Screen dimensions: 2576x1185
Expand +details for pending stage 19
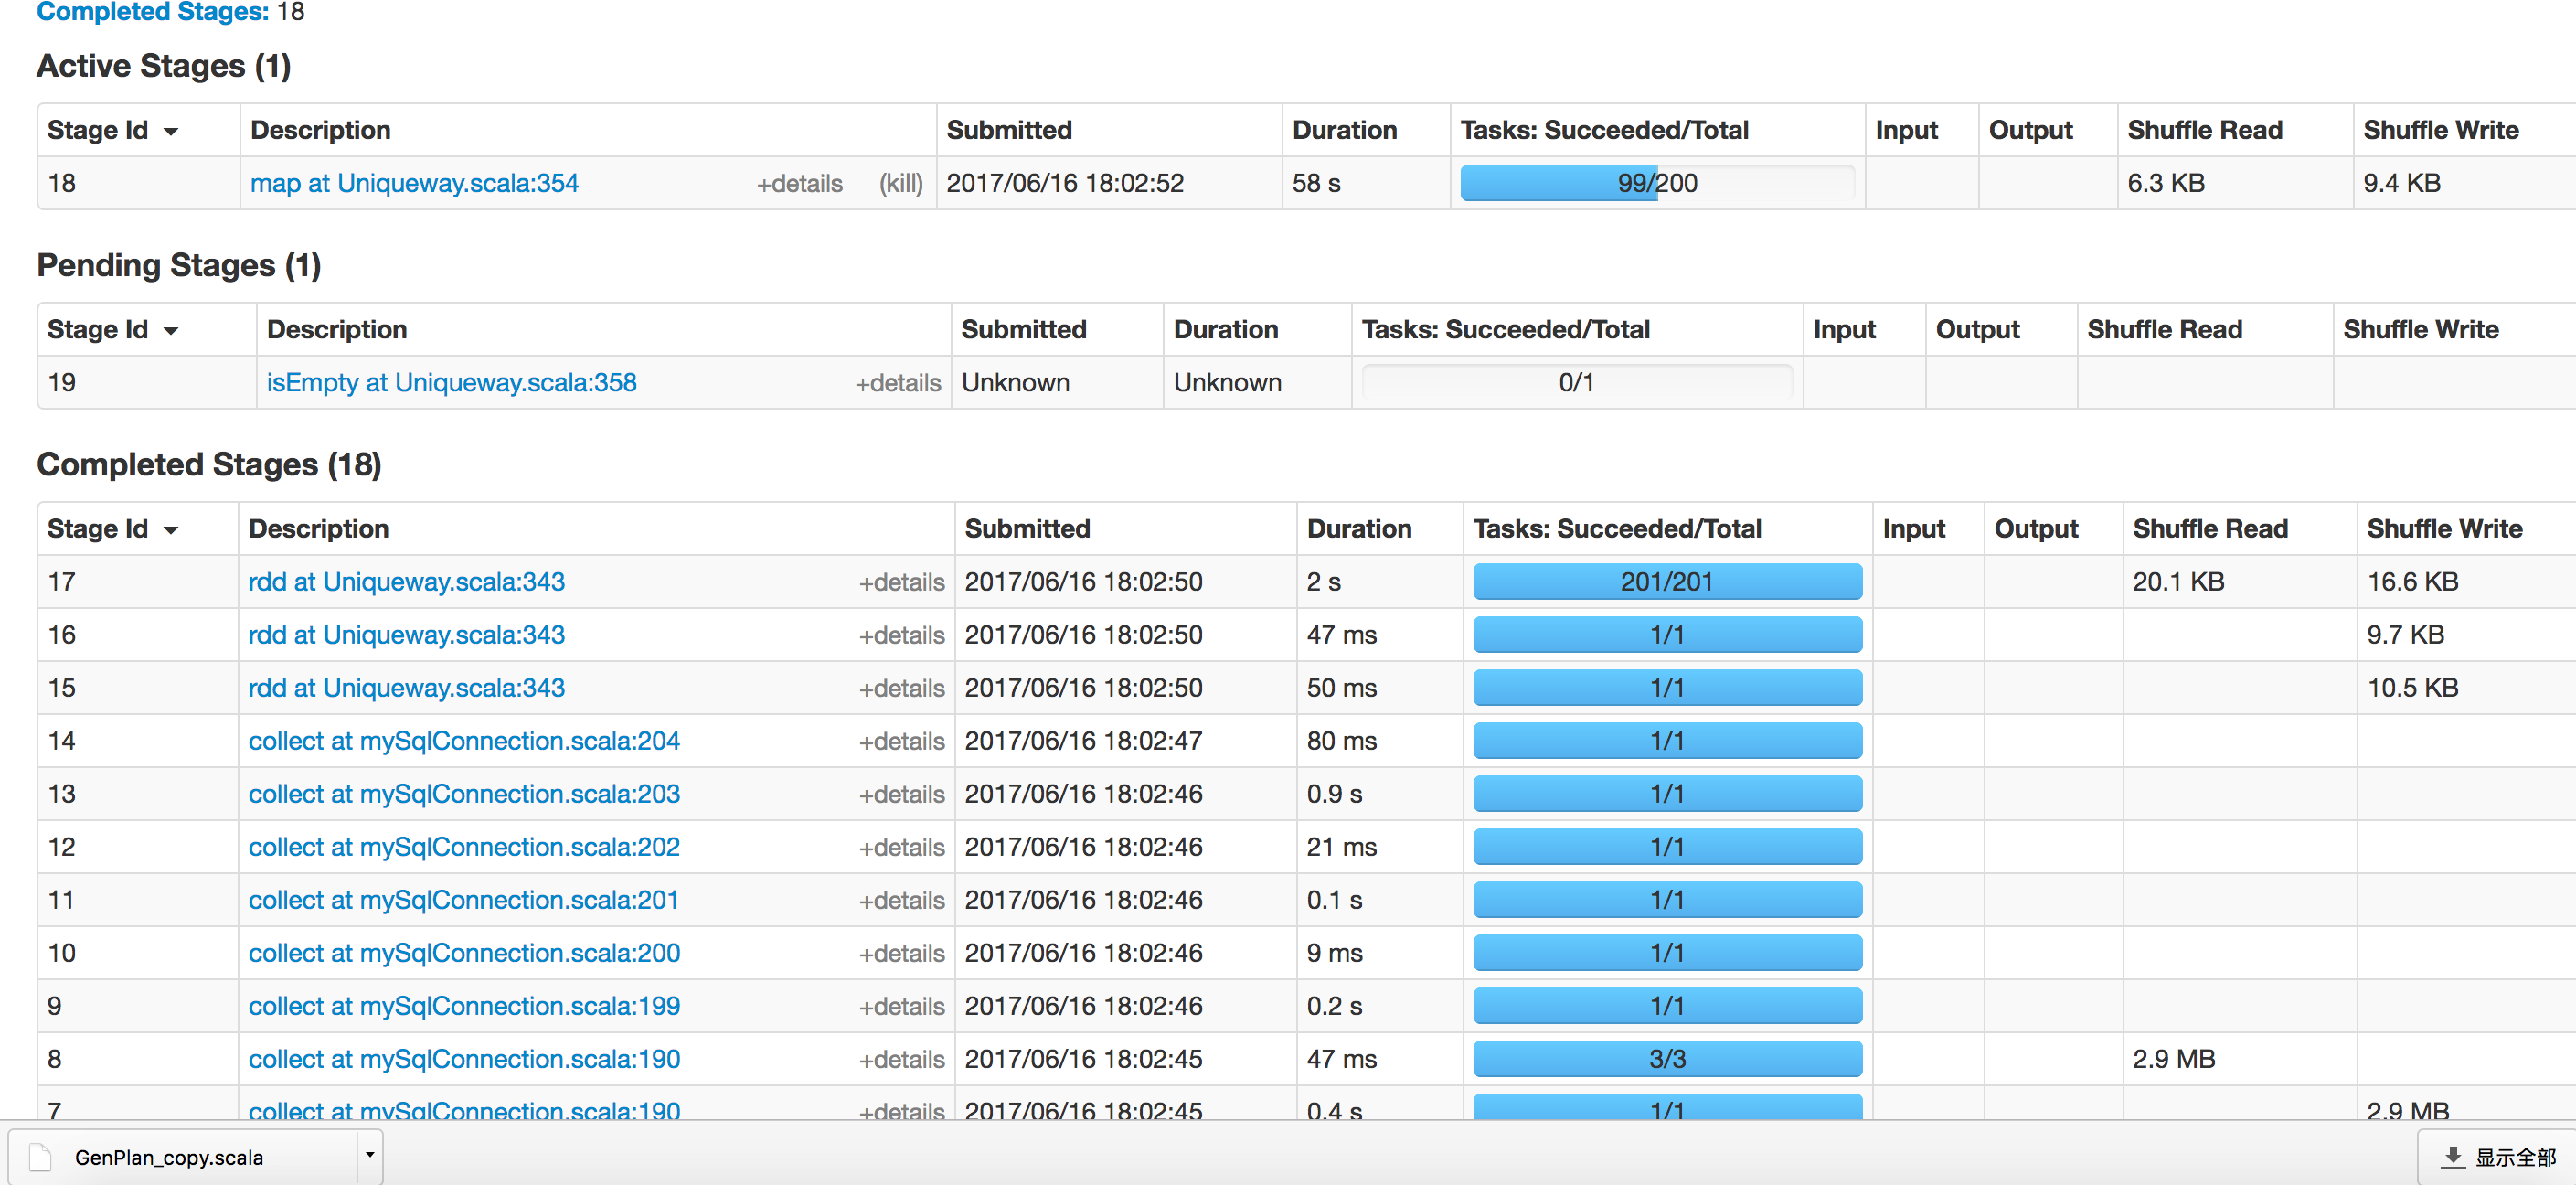click(897, 383)
